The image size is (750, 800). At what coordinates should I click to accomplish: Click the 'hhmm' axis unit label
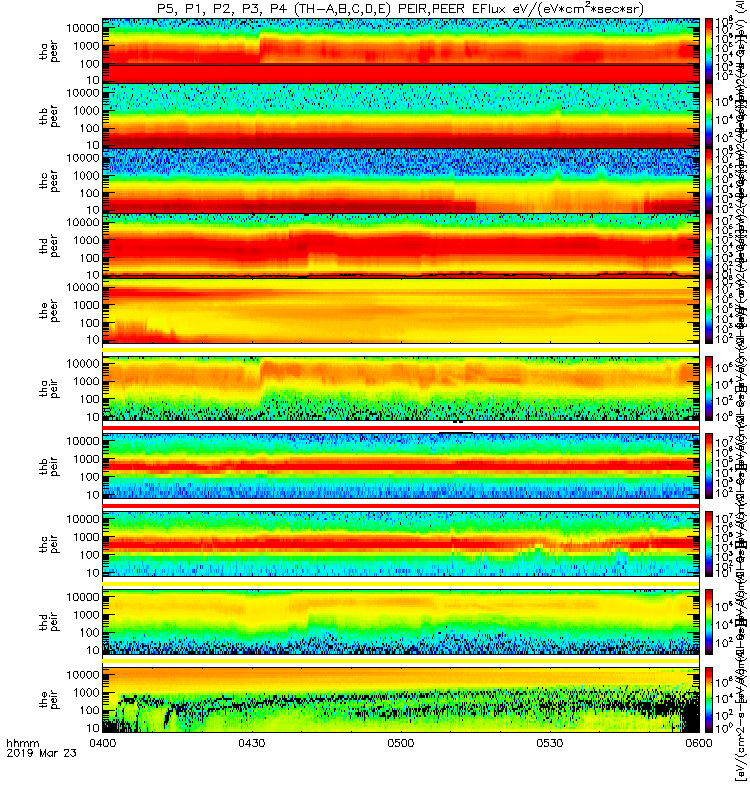click(x=23, y=743)
